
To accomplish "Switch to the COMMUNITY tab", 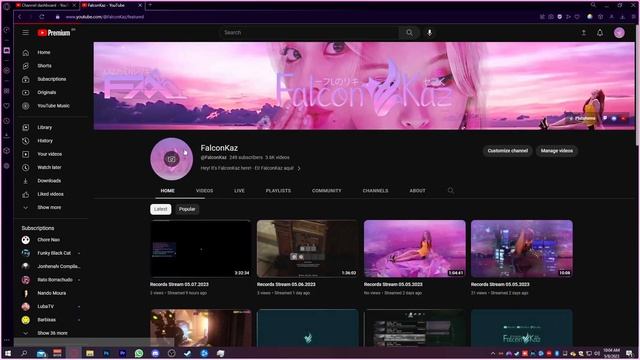I will point(327,191).
